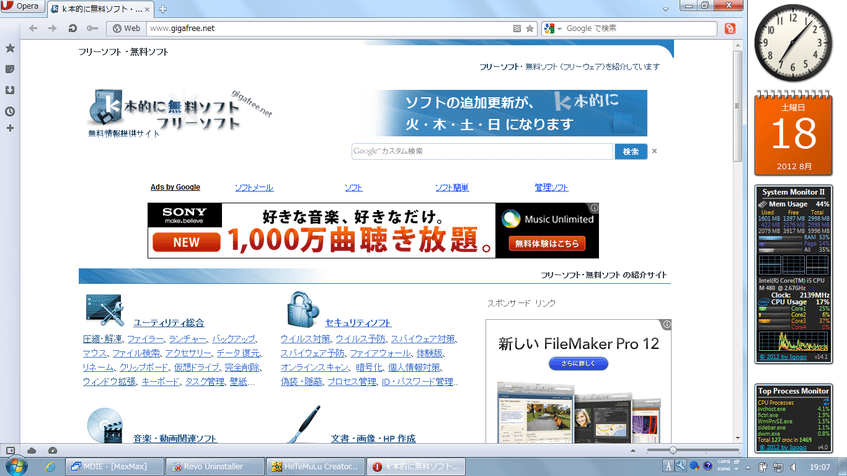Click the red Opera toolbar extension icon

pyautogui.click(x=730, y=29)
